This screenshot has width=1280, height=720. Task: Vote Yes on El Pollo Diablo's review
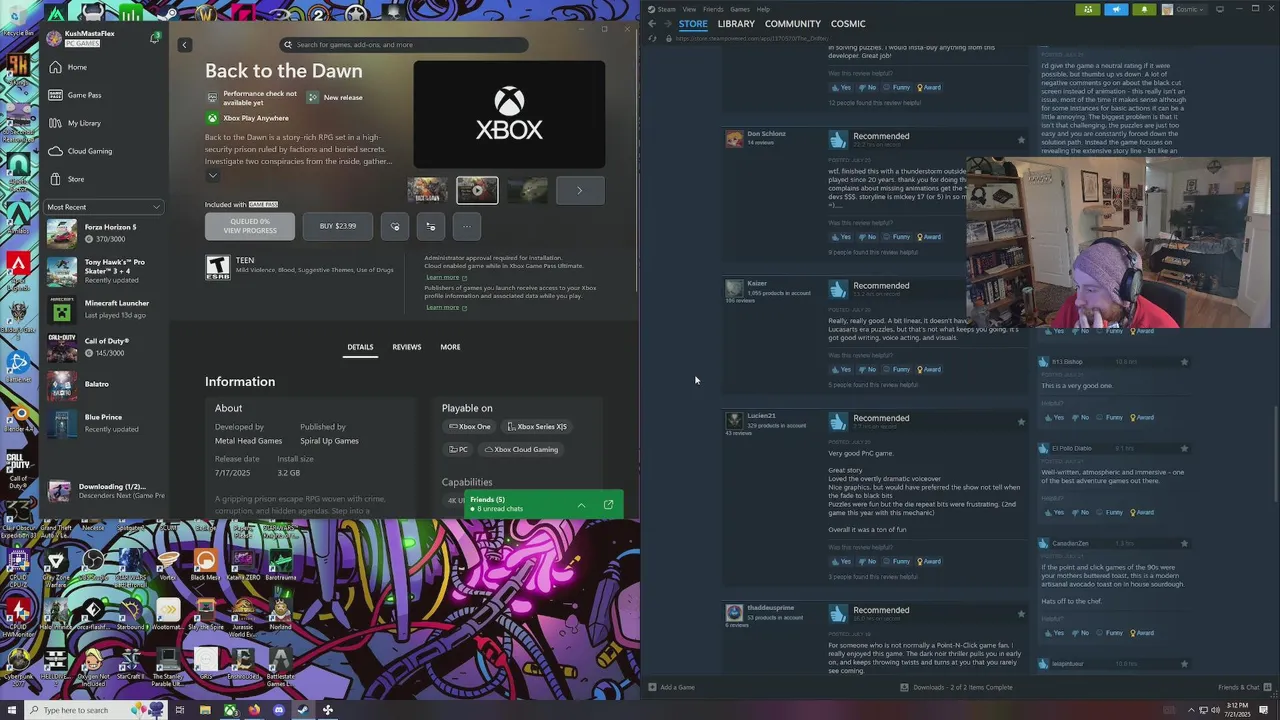[1054, 512]
